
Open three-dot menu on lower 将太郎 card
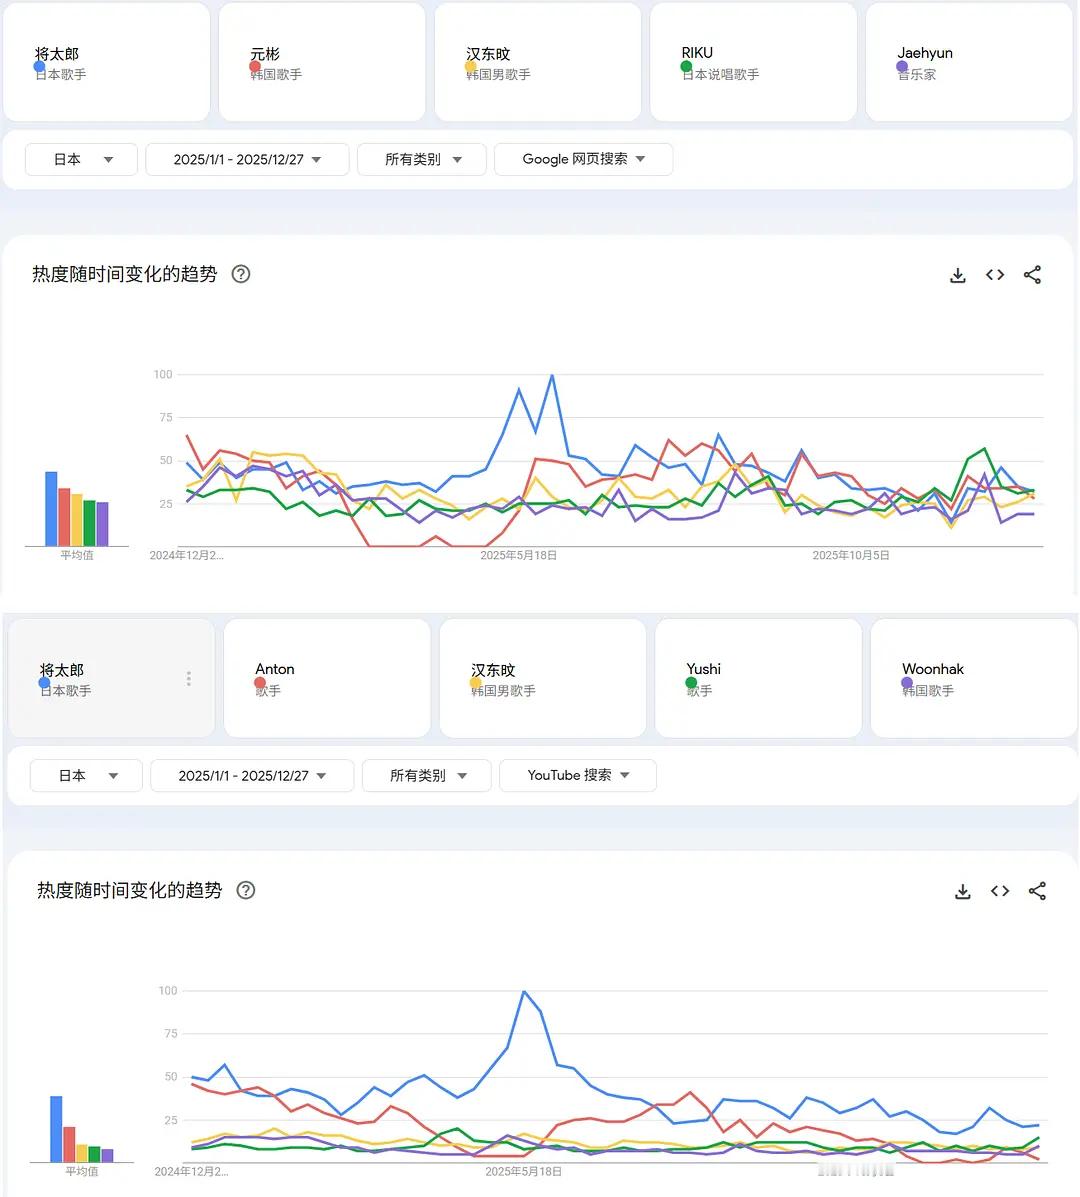click(x=189, y=679)
